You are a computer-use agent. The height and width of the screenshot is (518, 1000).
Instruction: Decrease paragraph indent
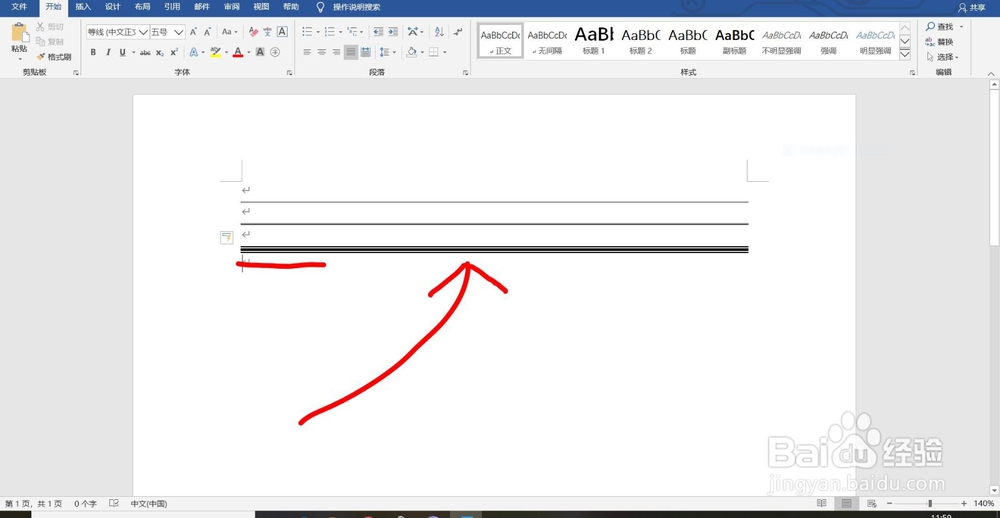(x=378, y=32)
